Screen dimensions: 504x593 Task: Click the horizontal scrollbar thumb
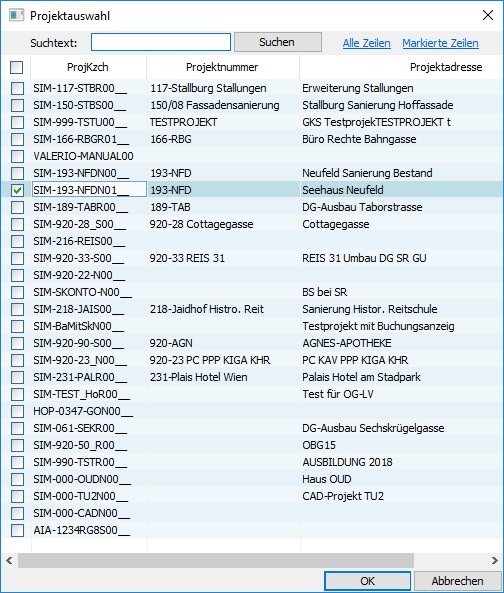[x=216, y=560]
